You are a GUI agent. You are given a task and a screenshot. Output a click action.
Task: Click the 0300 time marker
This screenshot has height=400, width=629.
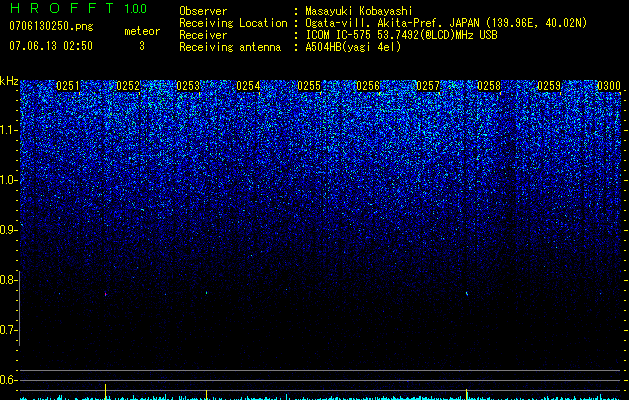point(609,86)
